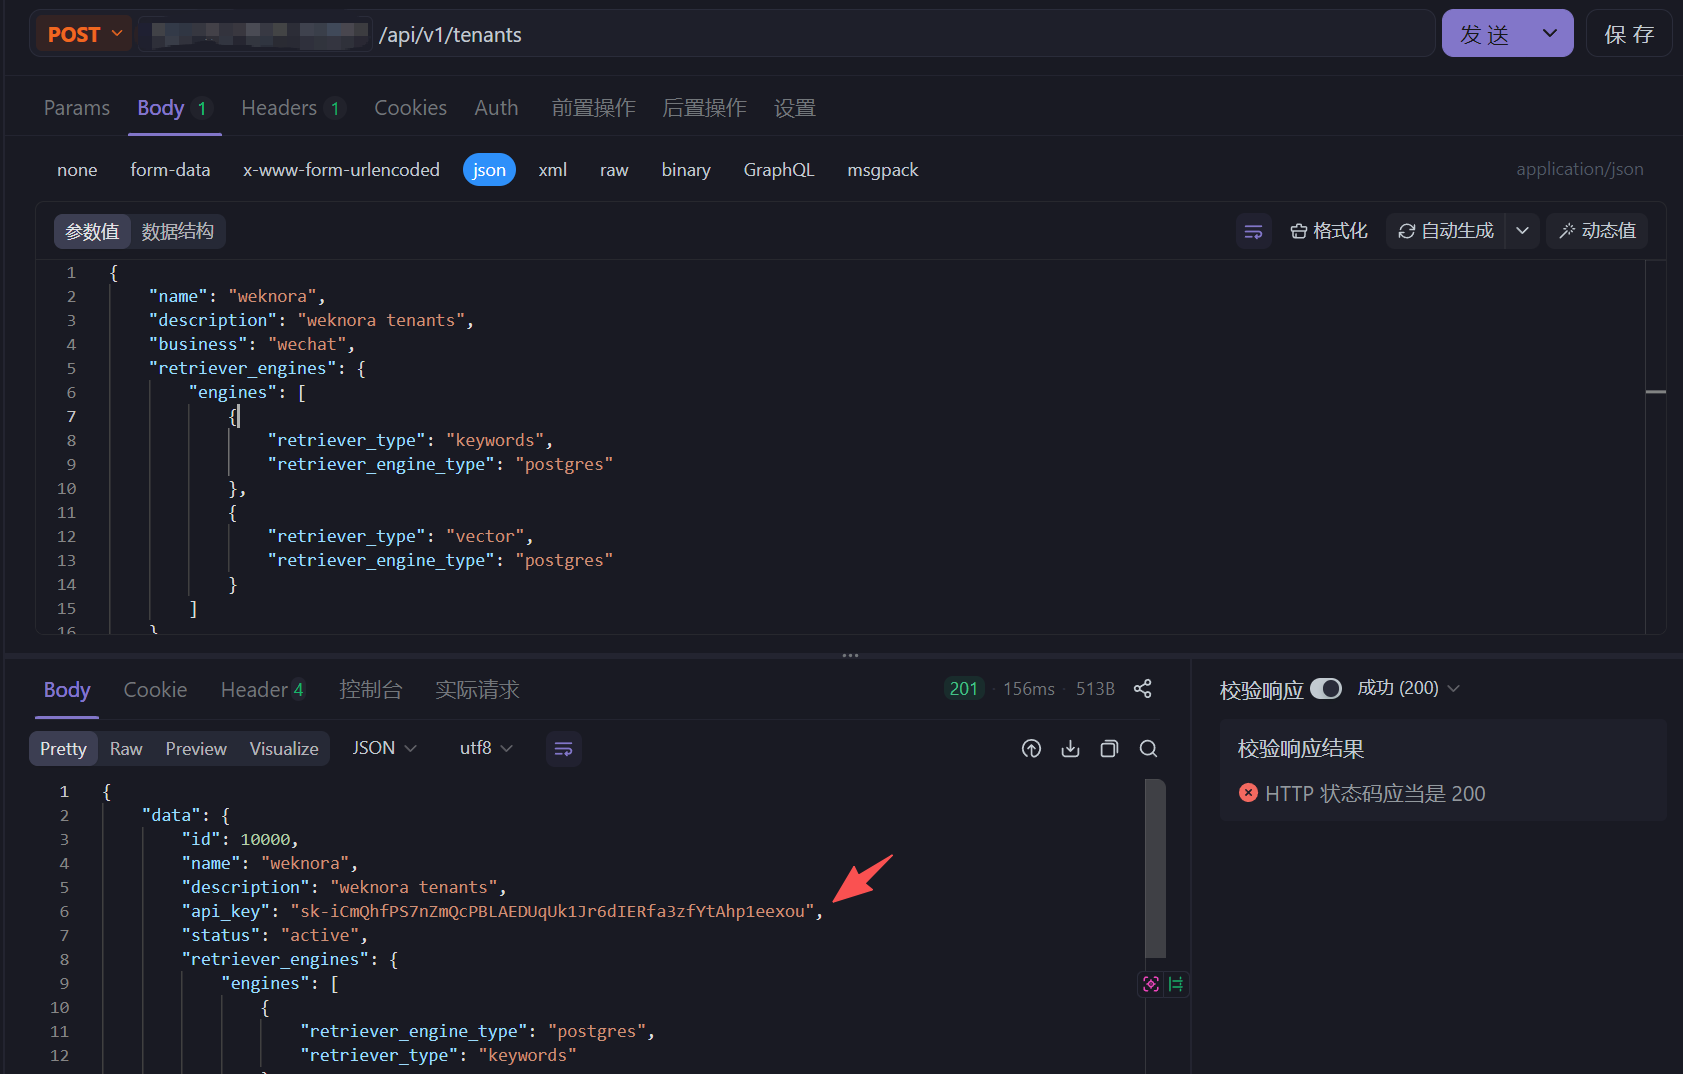
Task: Expand the 发送 send options arrow
Action: point(1549,34)
